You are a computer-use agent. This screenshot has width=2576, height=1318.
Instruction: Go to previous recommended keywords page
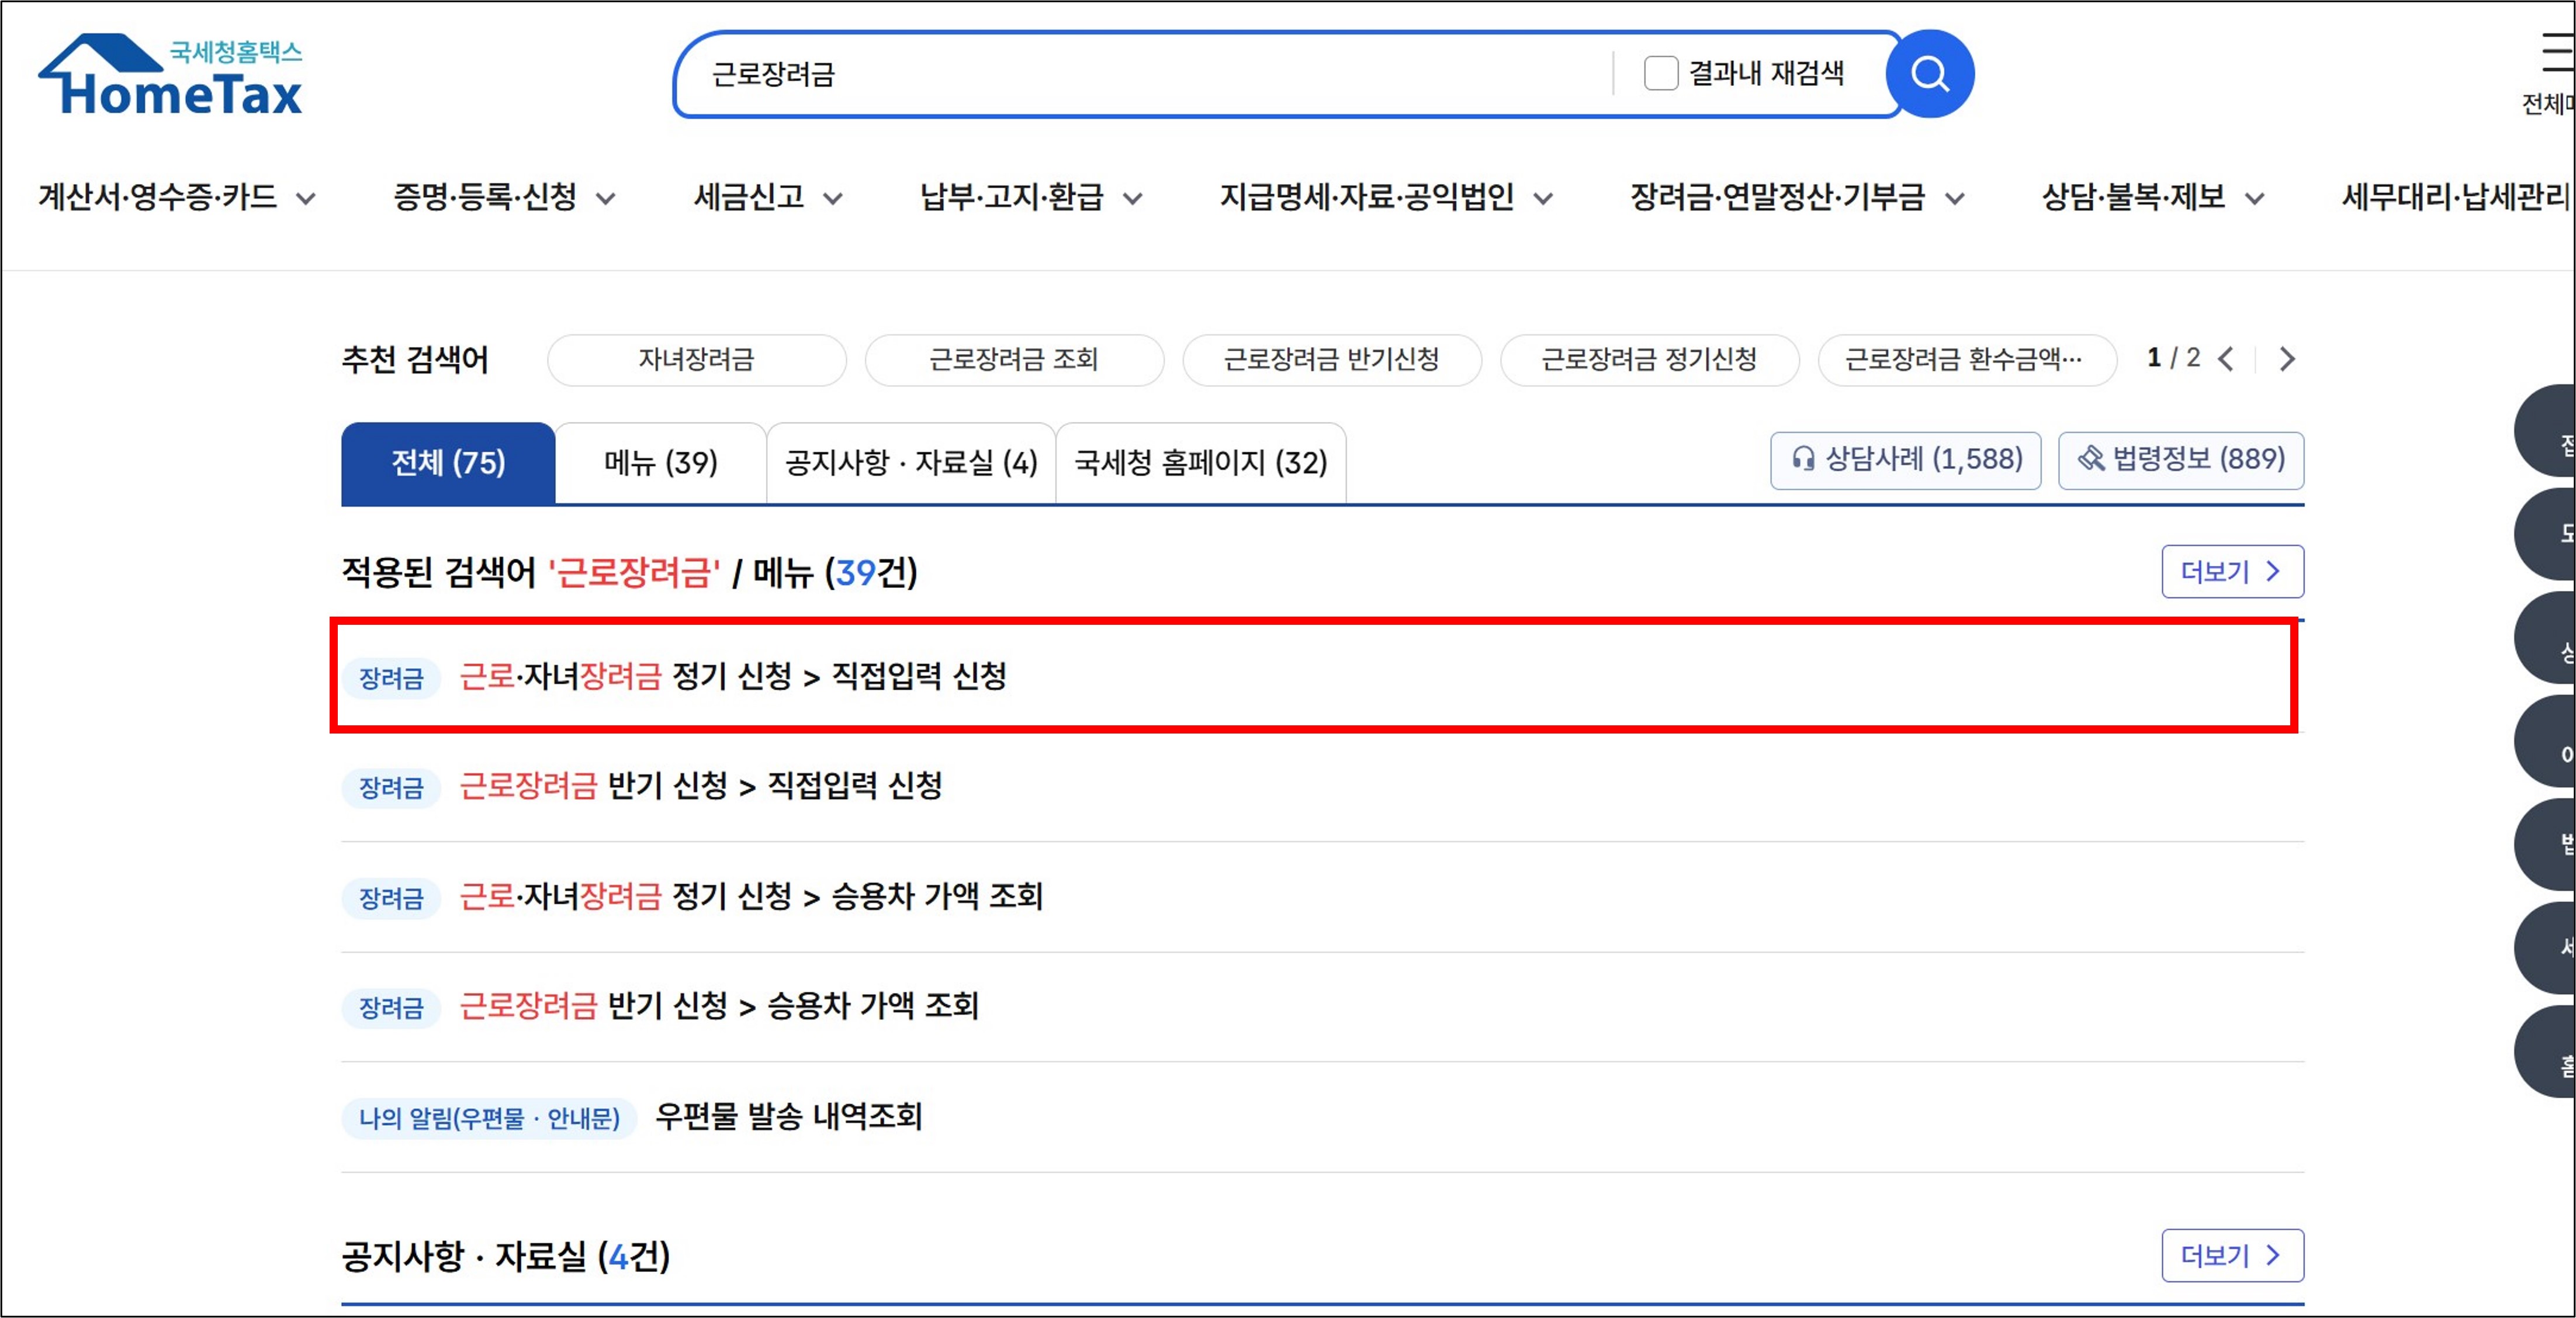(x=2226, y=359)
